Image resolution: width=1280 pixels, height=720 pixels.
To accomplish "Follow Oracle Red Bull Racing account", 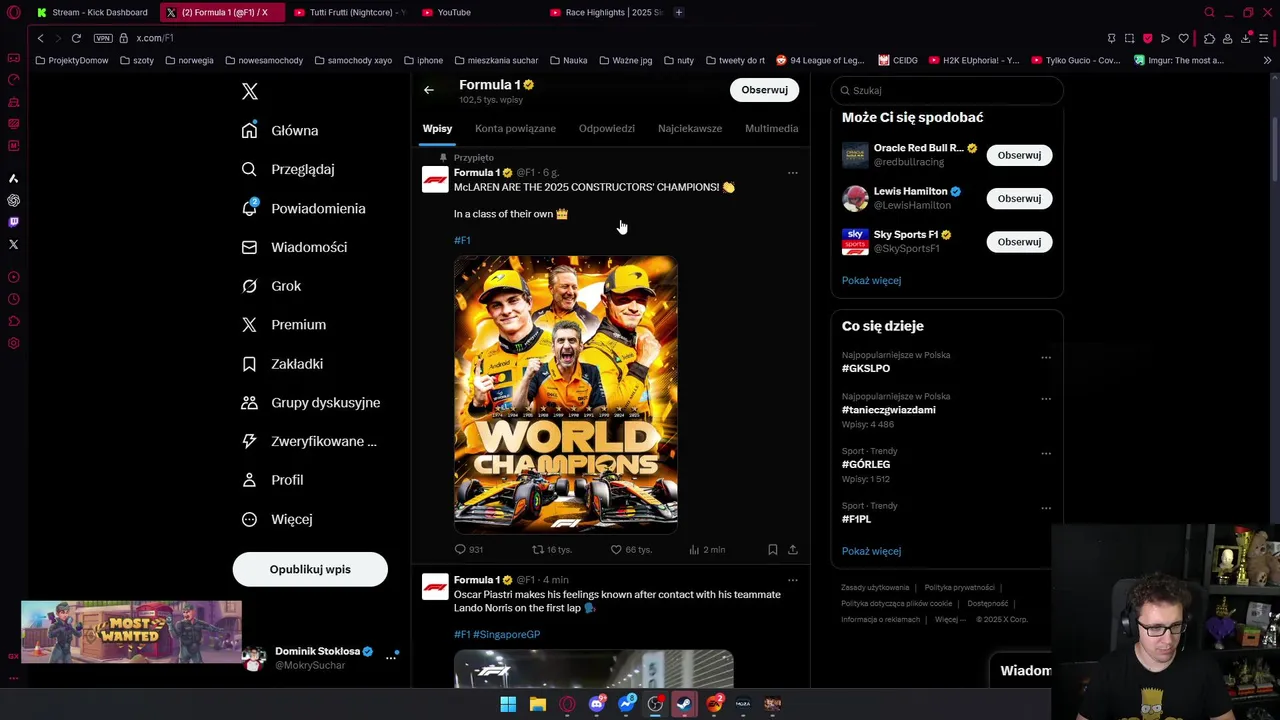I will pyautogui.click(x=1019, y=155).
